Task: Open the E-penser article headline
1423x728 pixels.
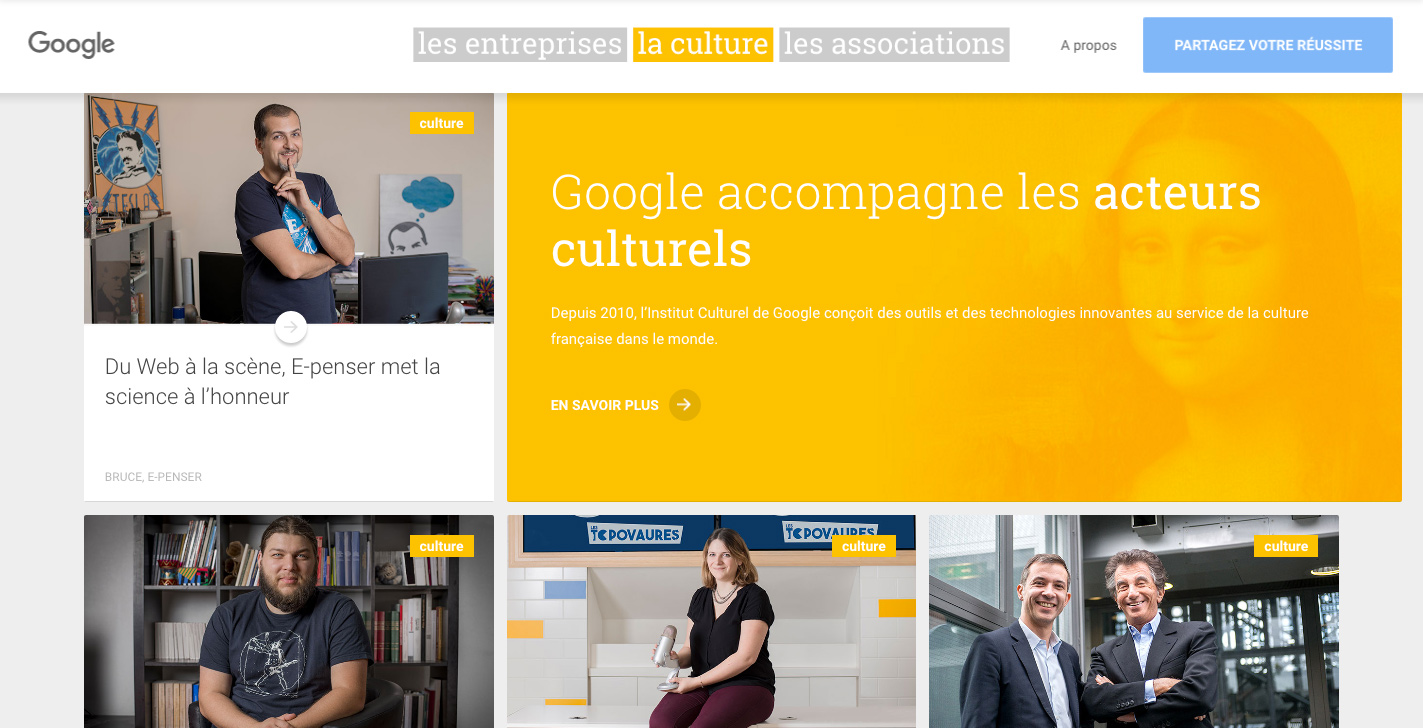Action: pyautogui.click(x=273, y=381)
